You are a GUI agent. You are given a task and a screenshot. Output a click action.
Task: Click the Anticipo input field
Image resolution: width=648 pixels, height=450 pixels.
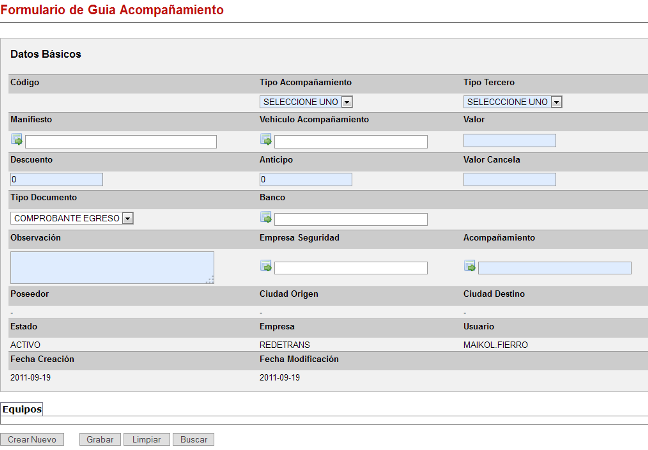306,180
